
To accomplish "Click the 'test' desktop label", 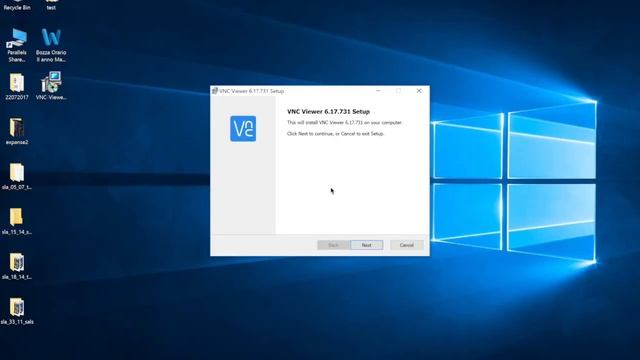I will point(51,8).
